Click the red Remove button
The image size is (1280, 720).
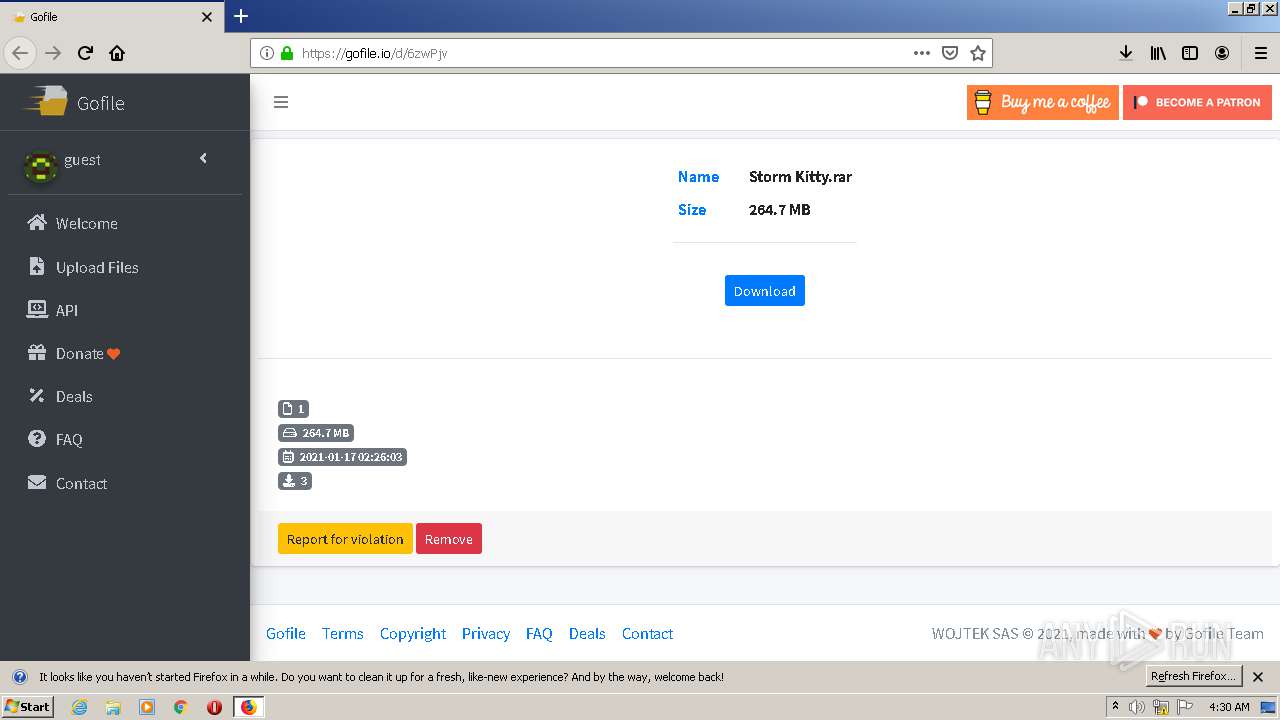click(x=449, y=539)
